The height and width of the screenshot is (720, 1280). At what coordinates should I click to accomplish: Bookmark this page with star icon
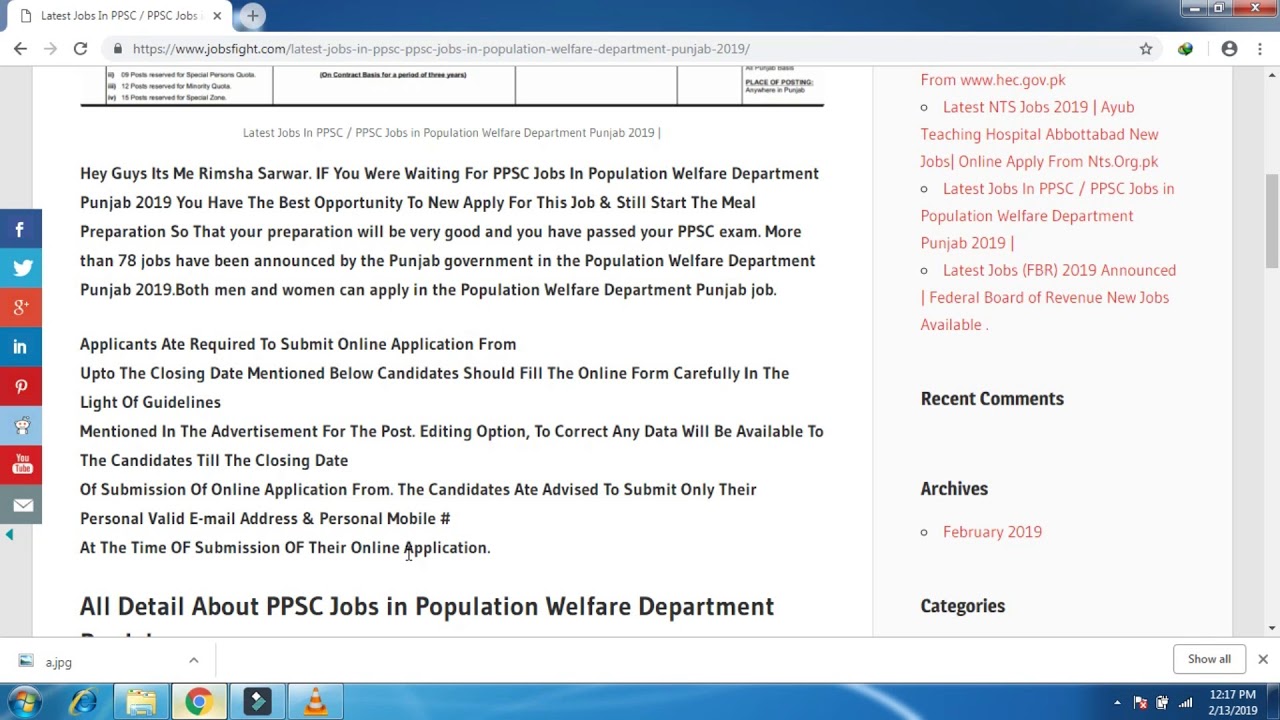pos(1146,49)
